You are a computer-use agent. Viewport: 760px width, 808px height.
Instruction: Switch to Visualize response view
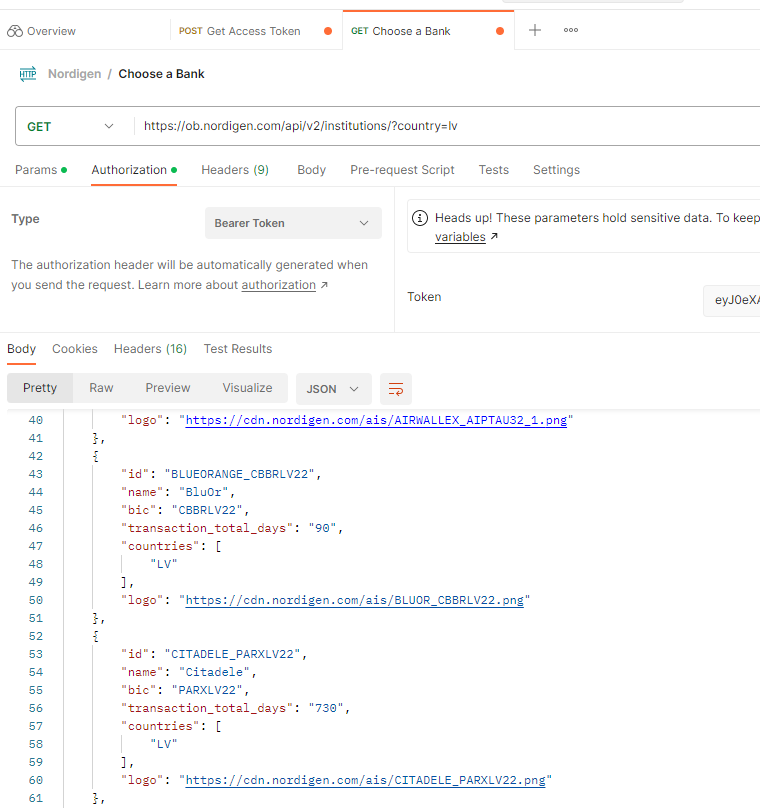coord(247,388)
